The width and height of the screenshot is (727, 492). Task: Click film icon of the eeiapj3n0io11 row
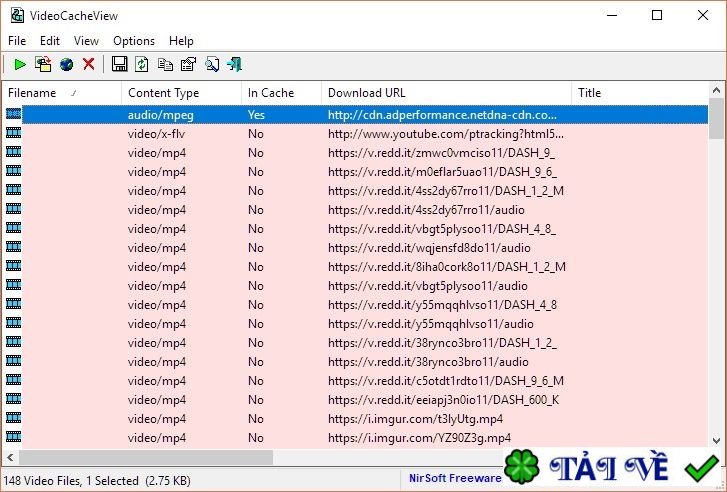click(x=13, y=399)
